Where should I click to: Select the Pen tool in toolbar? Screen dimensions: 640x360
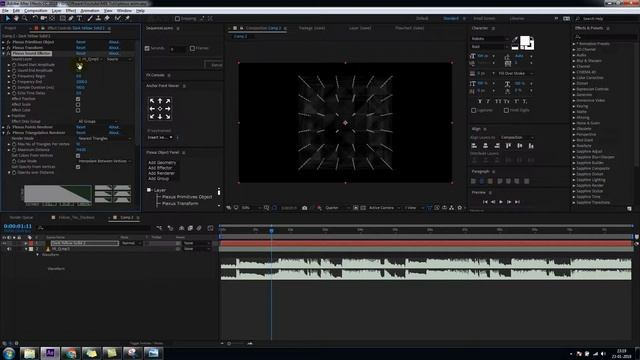click(x=71, y=18)
